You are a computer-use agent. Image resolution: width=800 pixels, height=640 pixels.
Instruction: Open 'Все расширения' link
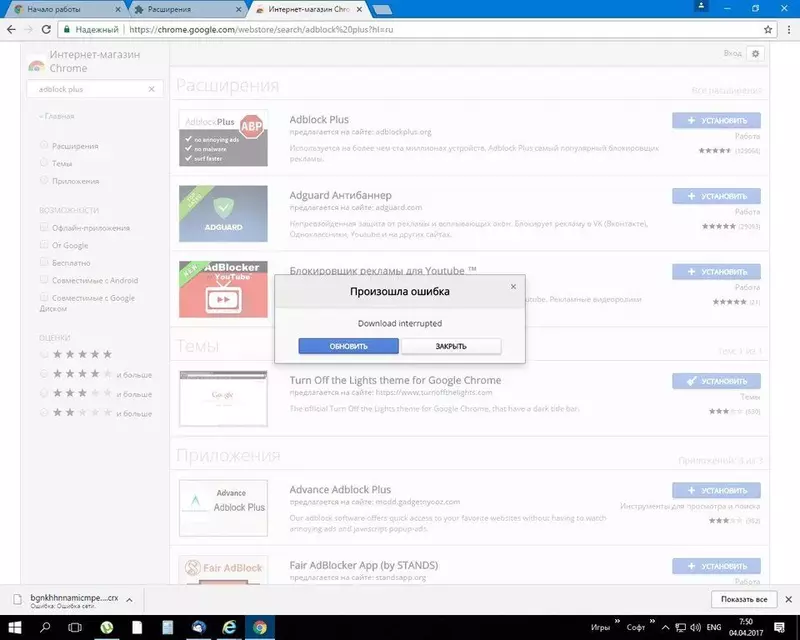pos(727,90)
